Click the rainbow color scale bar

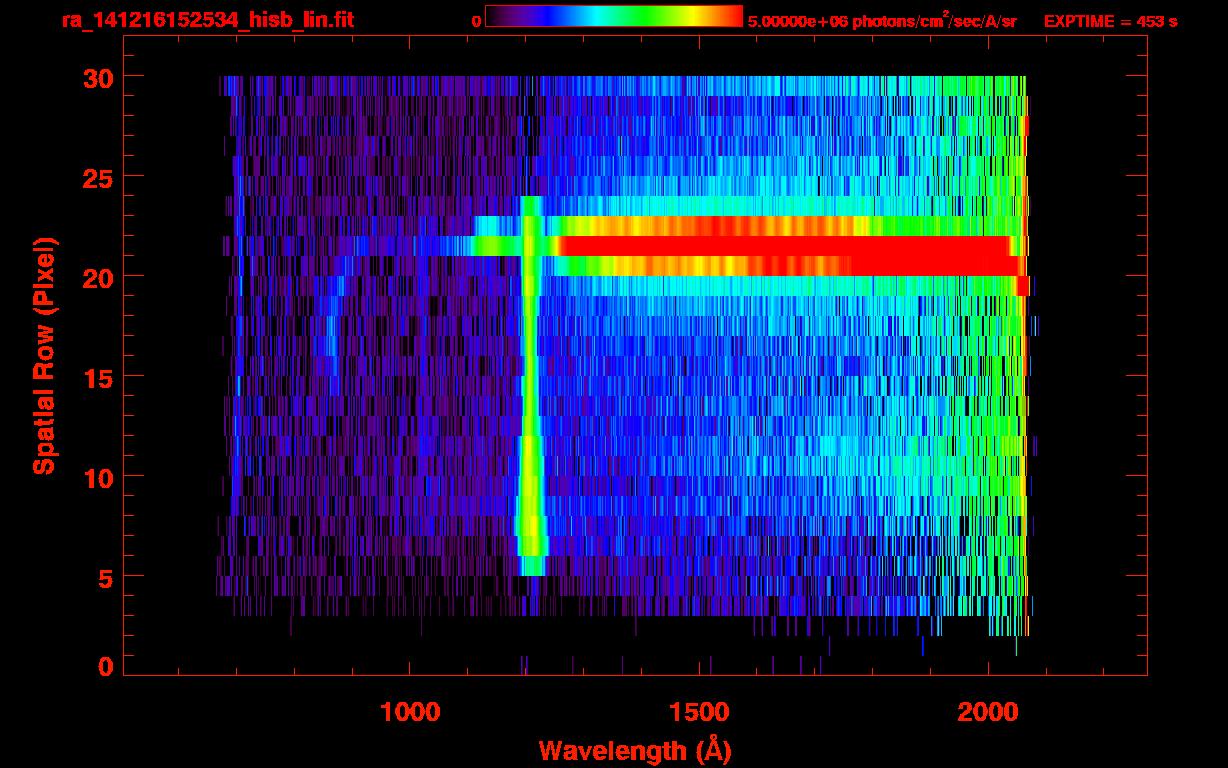614,16
